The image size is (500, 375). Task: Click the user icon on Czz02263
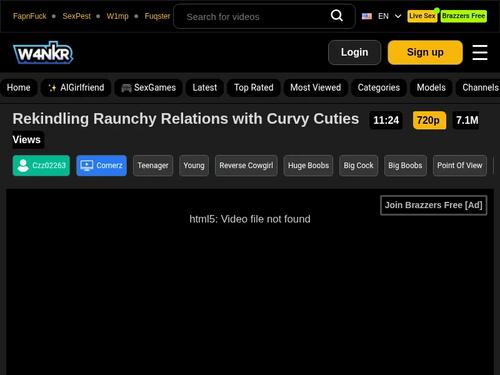(x=23, y=165)
